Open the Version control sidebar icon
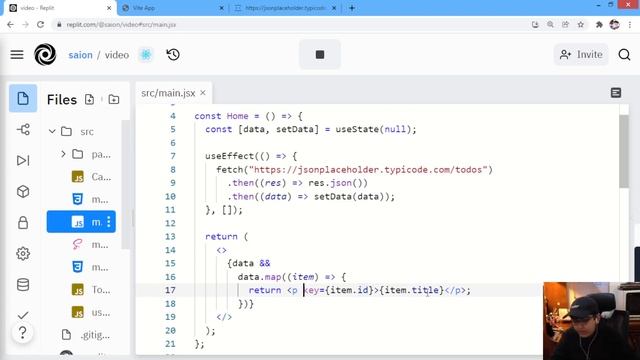 coord(23,129)
